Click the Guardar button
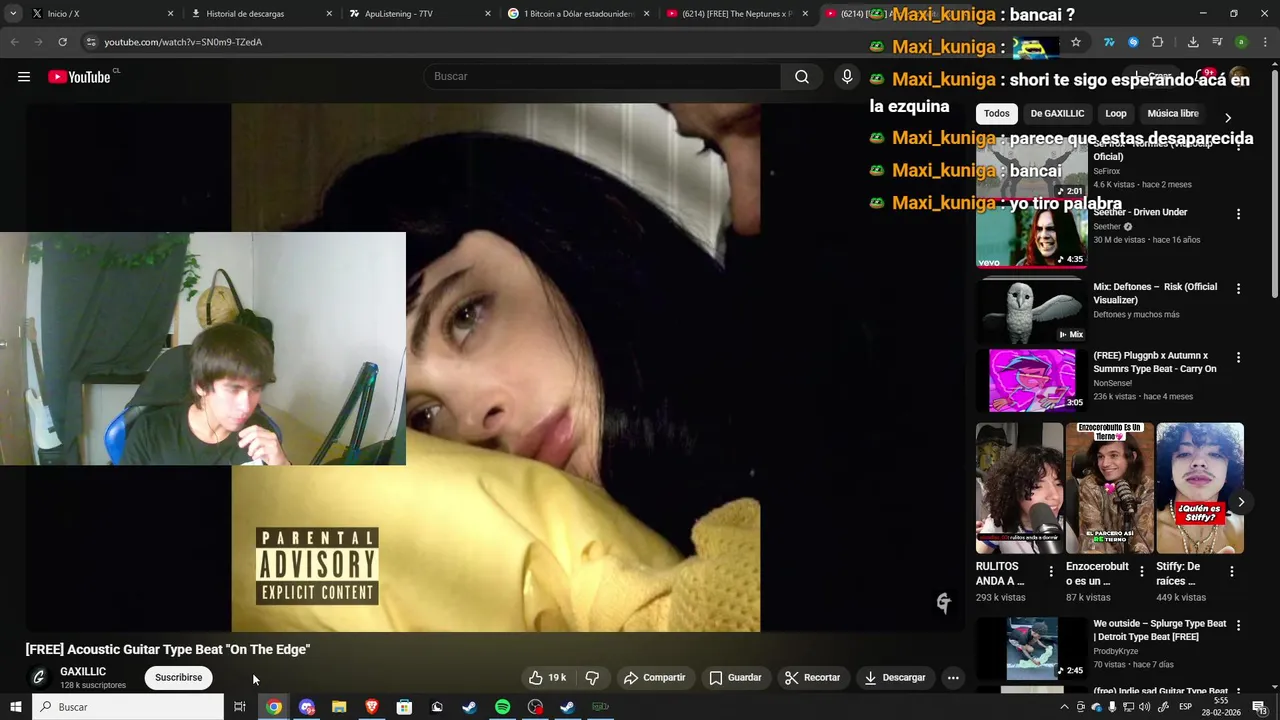Image resolution: width=1280 pixels, height=720 pixels. point(735,677)
